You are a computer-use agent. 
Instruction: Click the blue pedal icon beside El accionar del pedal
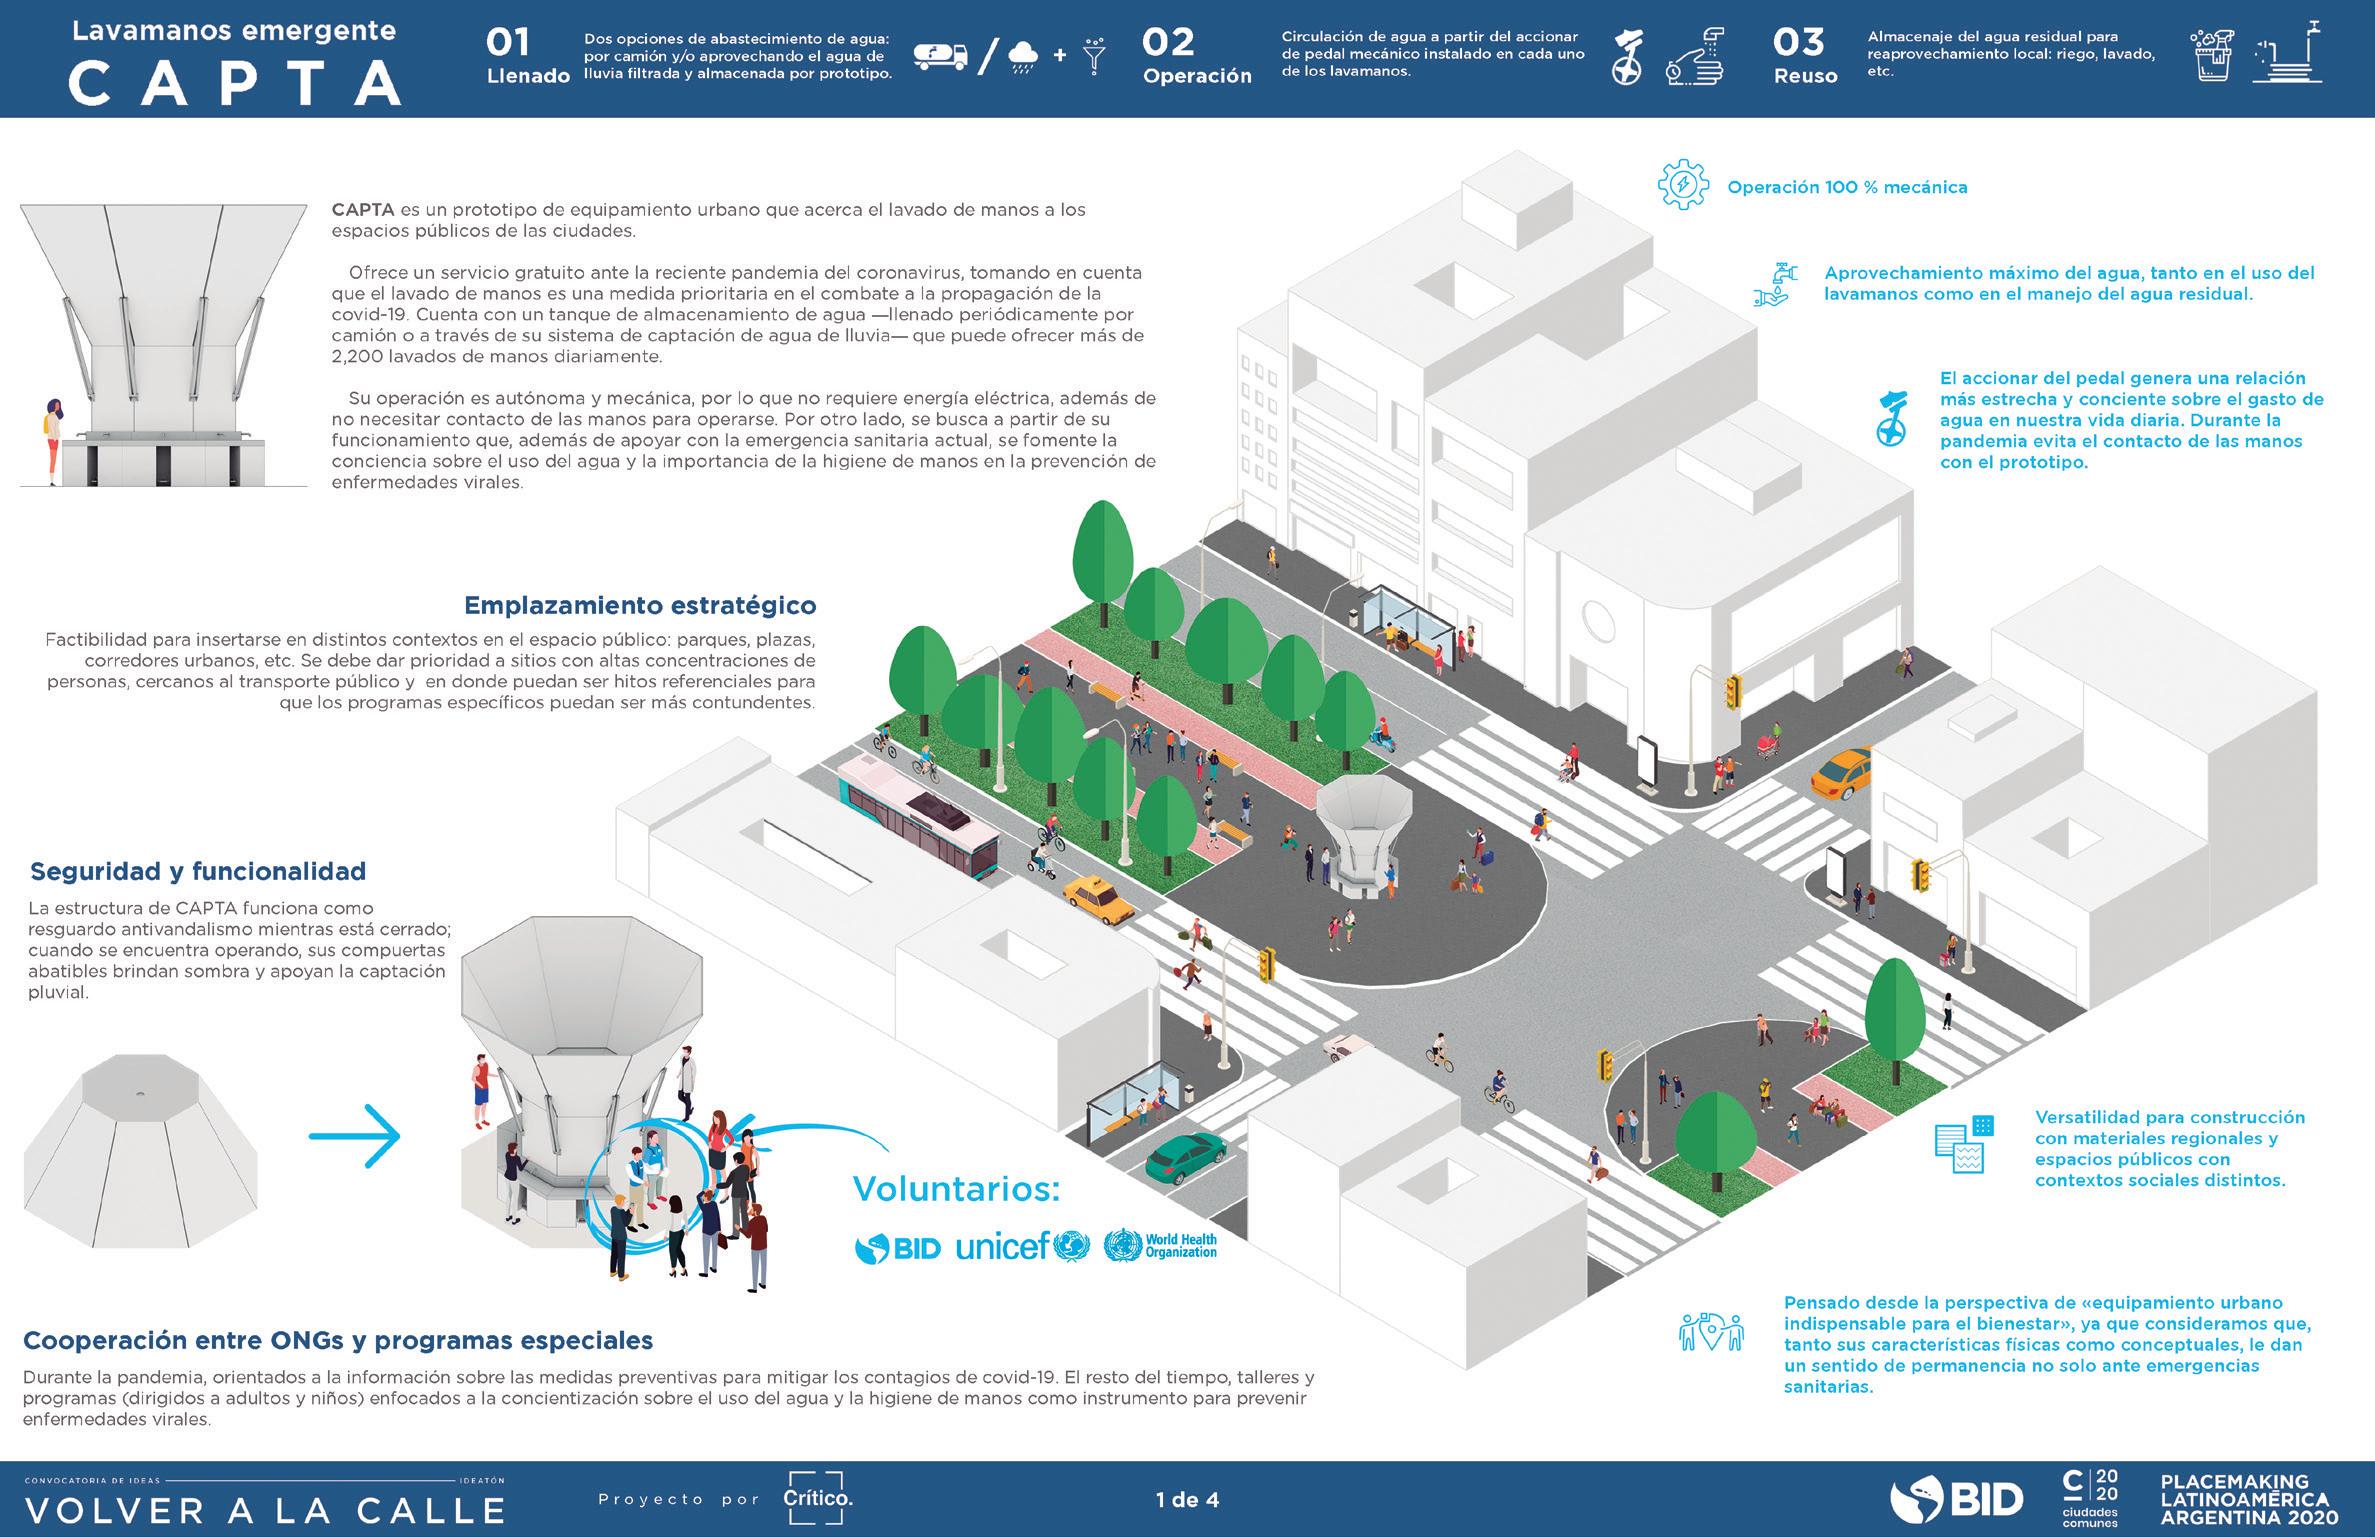(1891, 418)
